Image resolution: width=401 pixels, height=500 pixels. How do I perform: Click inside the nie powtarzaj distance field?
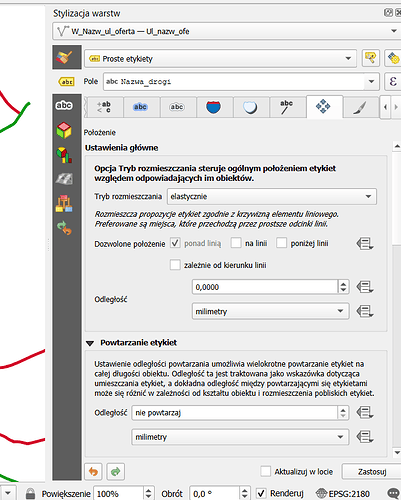(235, 413)
